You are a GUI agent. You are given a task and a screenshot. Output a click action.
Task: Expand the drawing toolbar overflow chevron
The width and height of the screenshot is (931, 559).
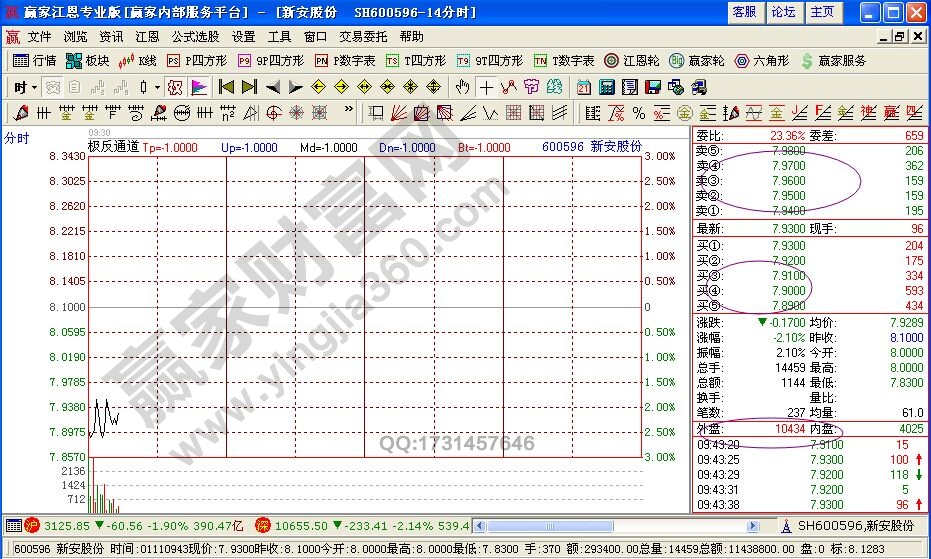point(348,110)
